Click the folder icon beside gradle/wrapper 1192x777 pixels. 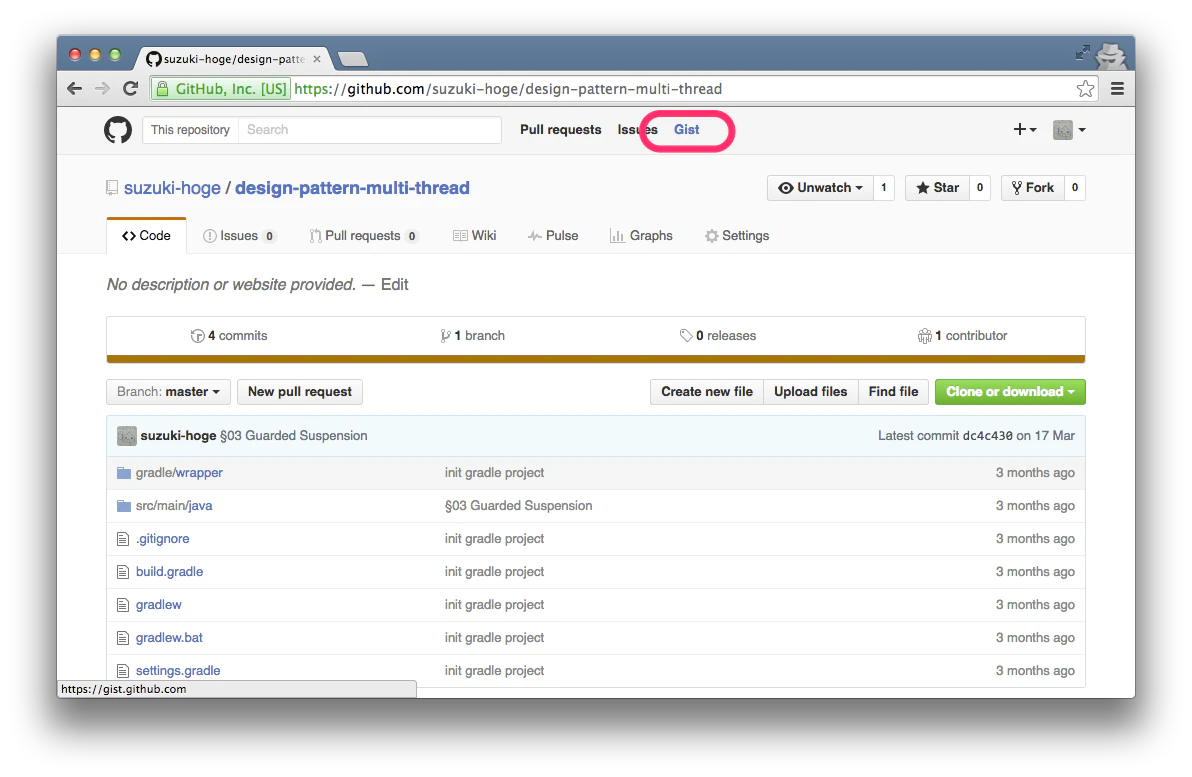[x=124, y=473]
